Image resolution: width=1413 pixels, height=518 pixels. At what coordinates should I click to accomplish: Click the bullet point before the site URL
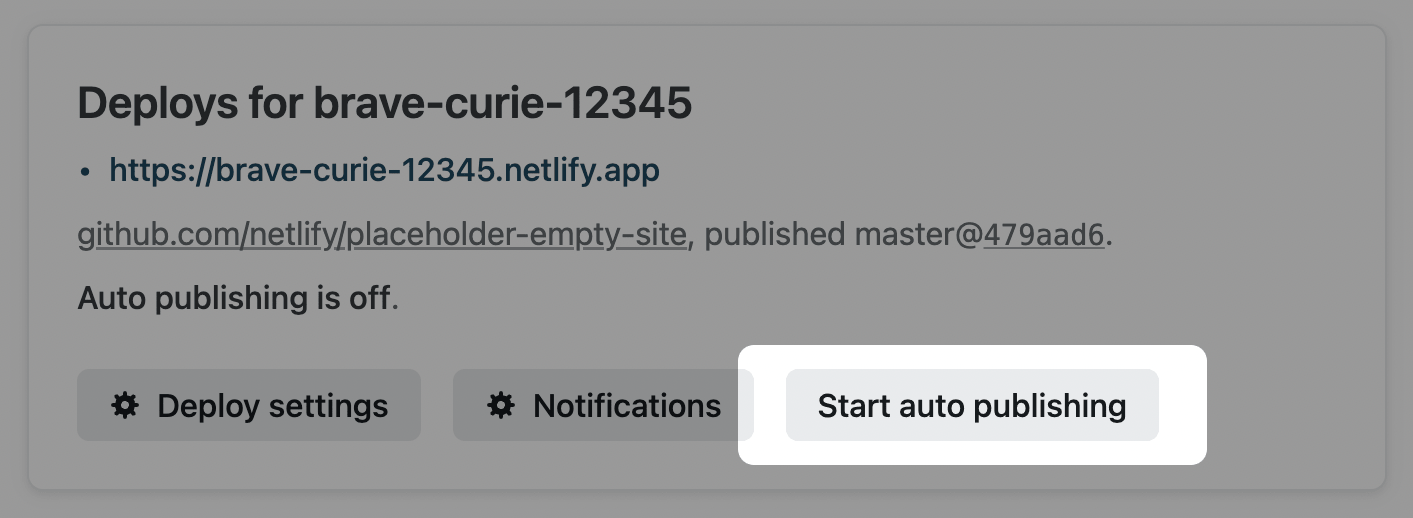(86, 172)
